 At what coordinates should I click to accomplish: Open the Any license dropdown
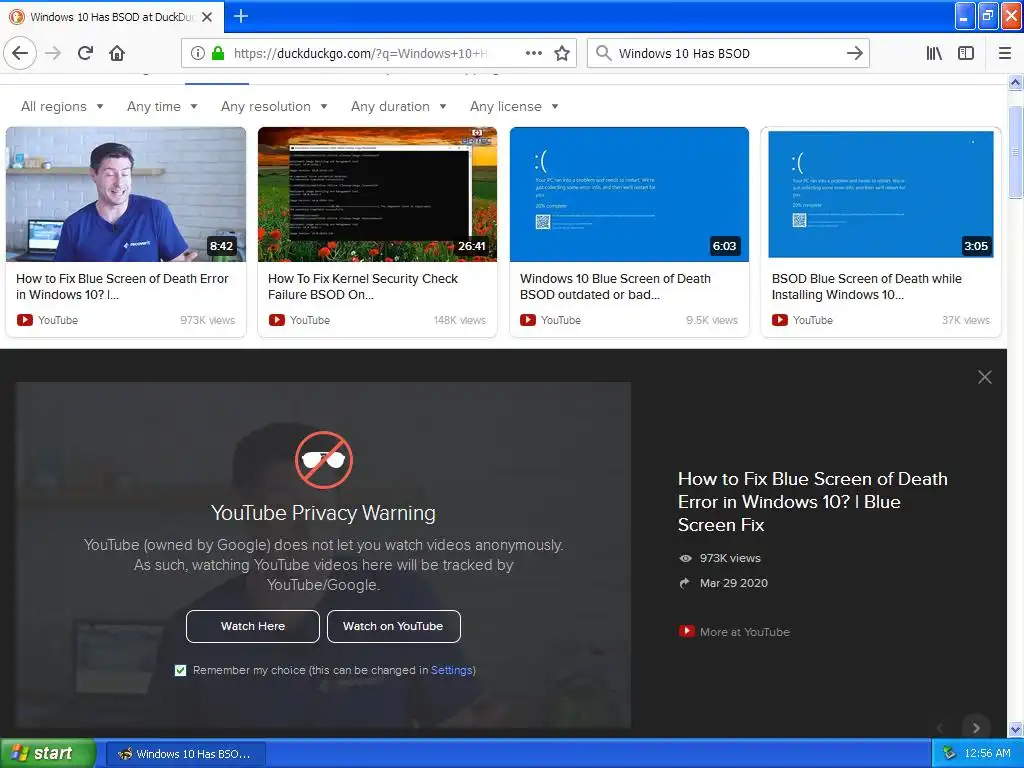(x=514, y=106)
